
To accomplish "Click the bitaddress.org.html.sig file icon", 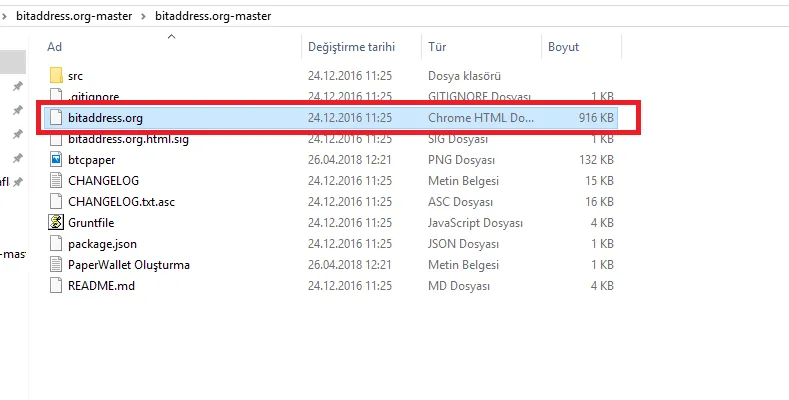I will coord(56,139).
